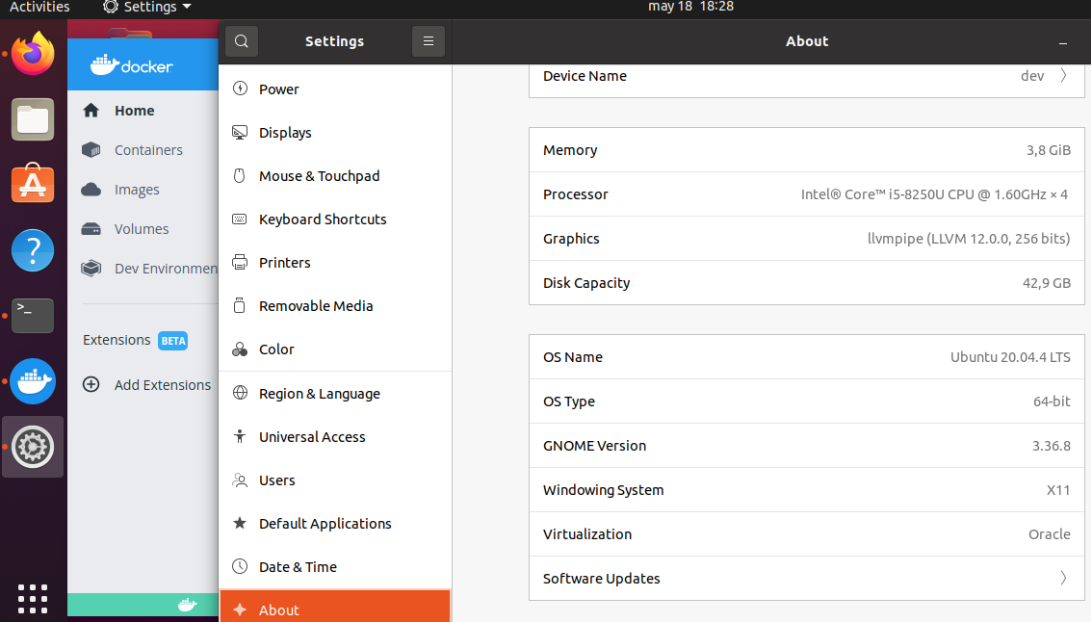Image resolution: width=1091 pixels, height=622 pixels.
Task: Click the Power sidebar icon
Action: [240, 88]
